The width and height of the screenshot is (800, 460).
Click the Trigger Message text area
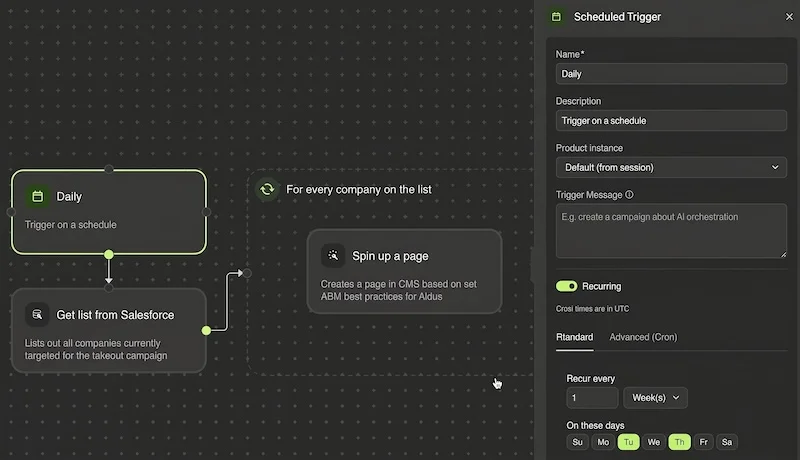[671, 231]
